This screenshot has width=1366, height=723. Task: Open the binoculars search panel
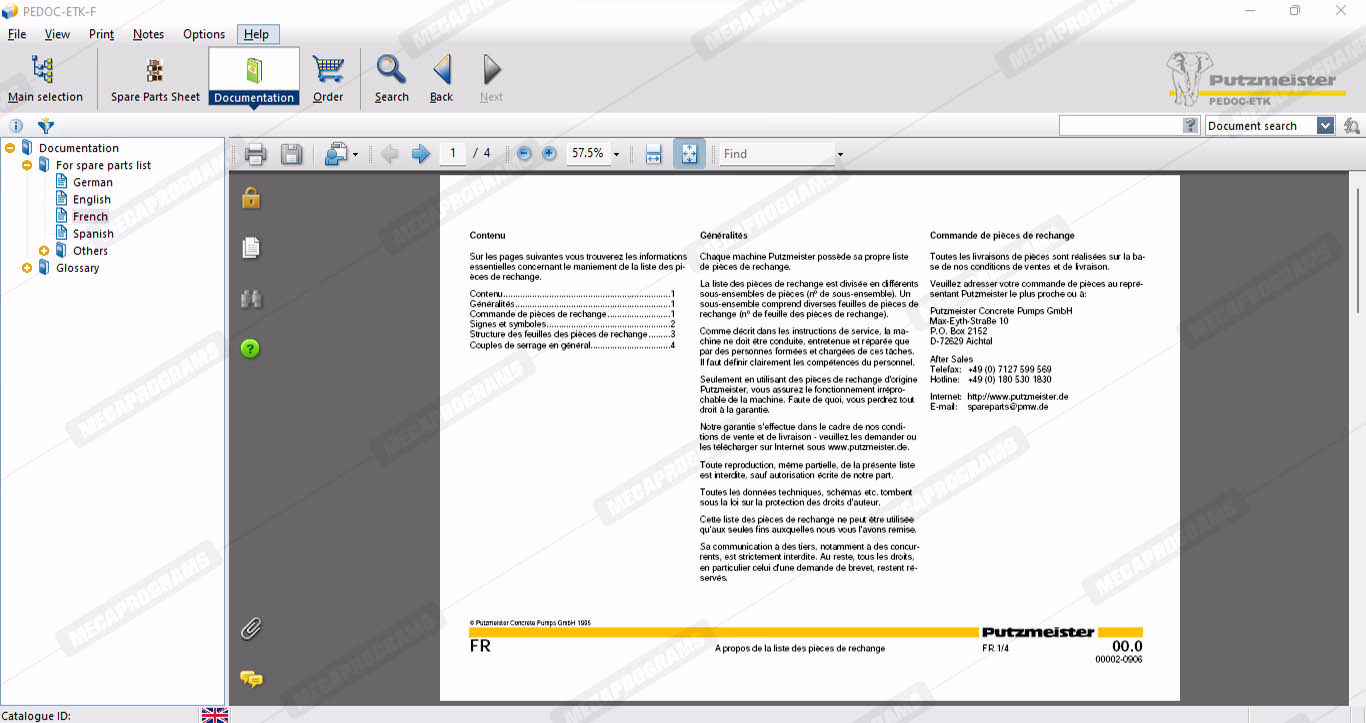(x=251, y=299)
